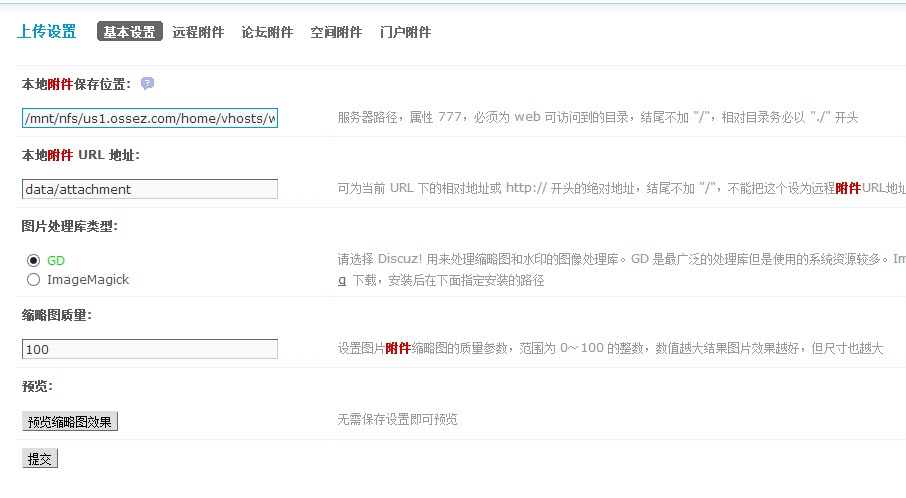Go to the 空间附件 tab

click(x=336, y=32)
